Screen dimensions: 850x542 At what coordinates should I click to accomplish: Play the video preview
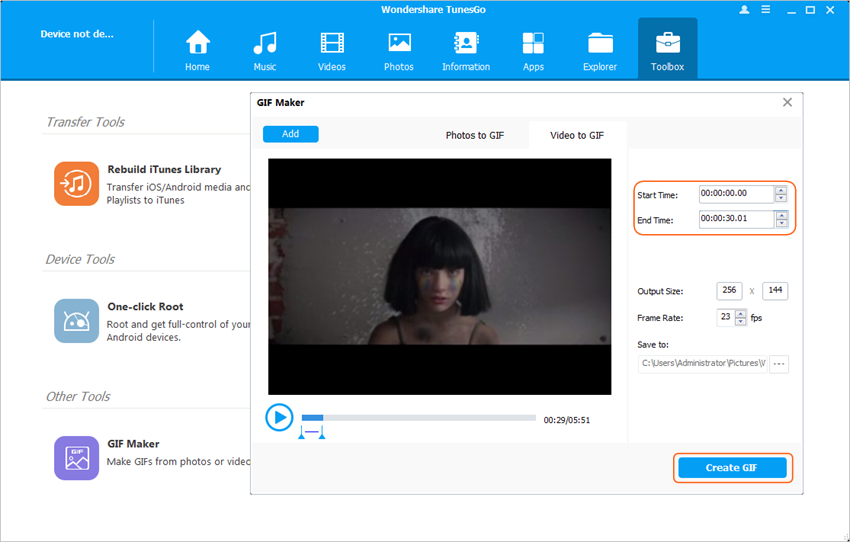(279, 418)
